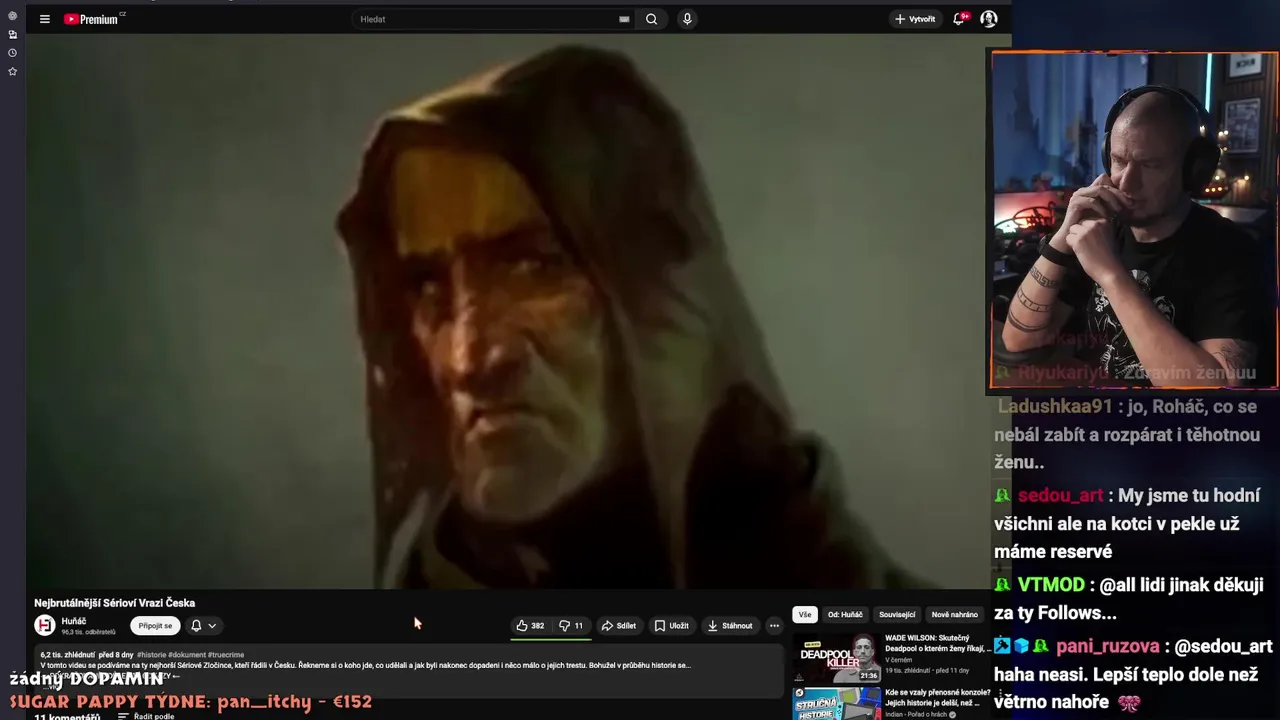
Task: Click the Vytvořit create button
Action: 916,19
